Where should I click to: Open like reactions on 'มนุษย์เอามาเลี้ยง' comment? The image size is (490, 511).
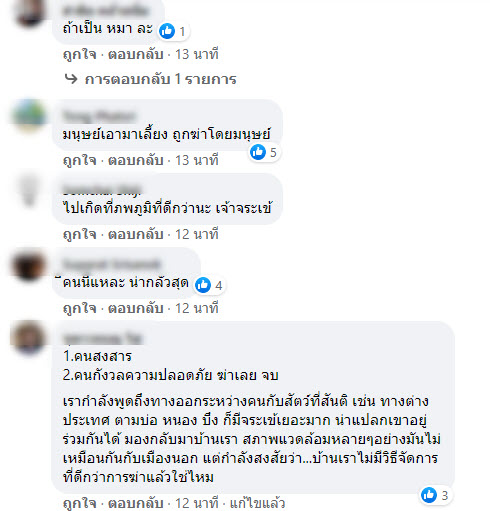pyautogui.click(x=264, y=152)
